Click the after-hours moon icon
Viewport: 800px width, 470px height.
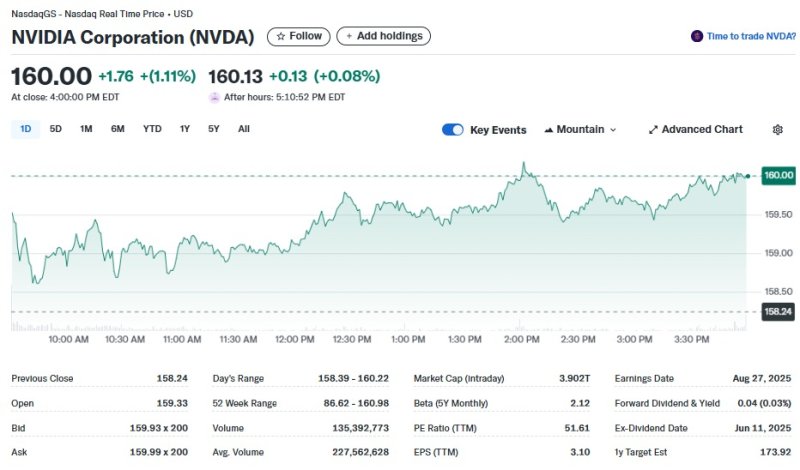tap(214, 97)
